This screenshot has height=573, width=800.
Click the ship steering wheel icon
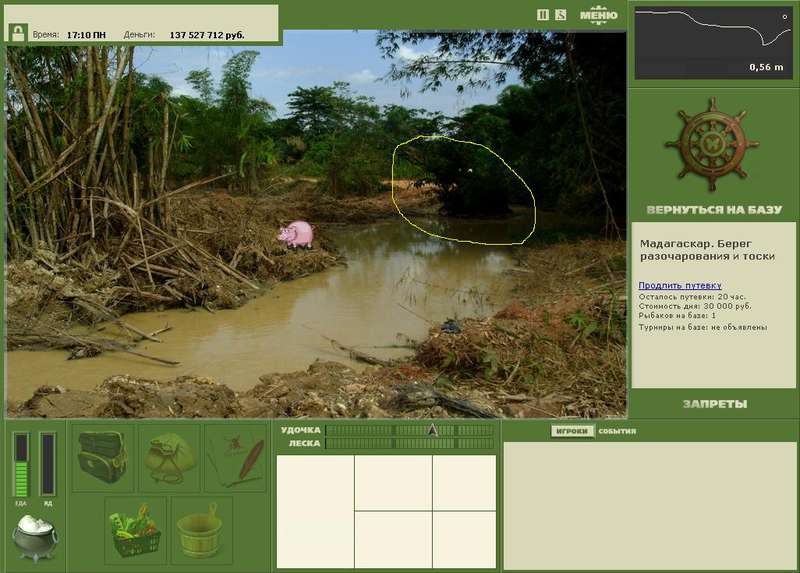click(x=713, y=145)
